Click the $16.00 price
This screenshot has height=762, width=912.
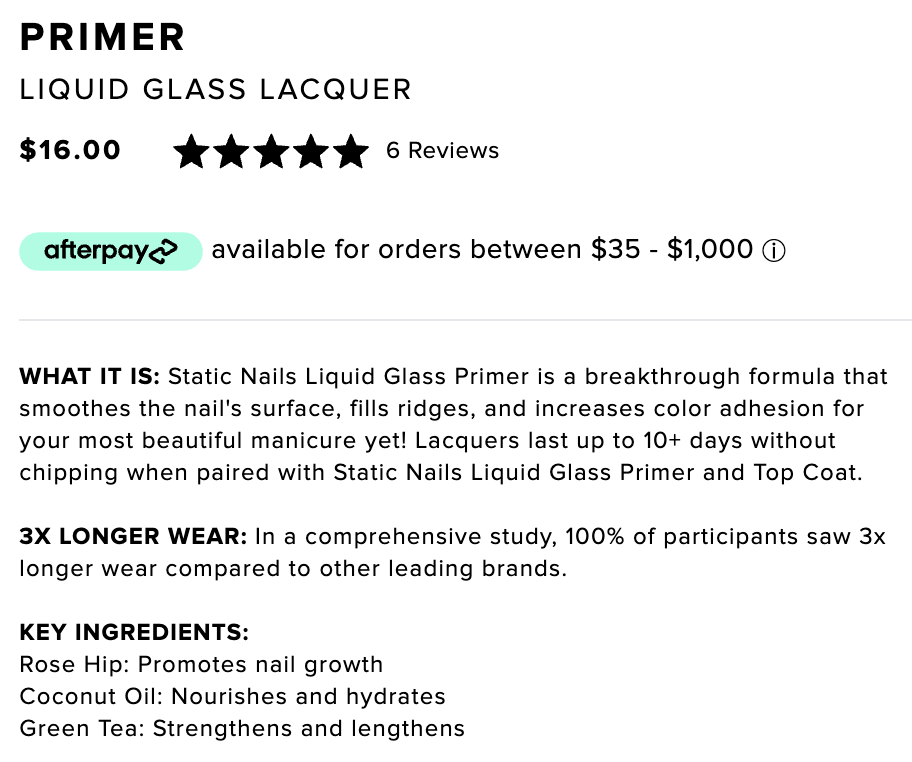70,150
